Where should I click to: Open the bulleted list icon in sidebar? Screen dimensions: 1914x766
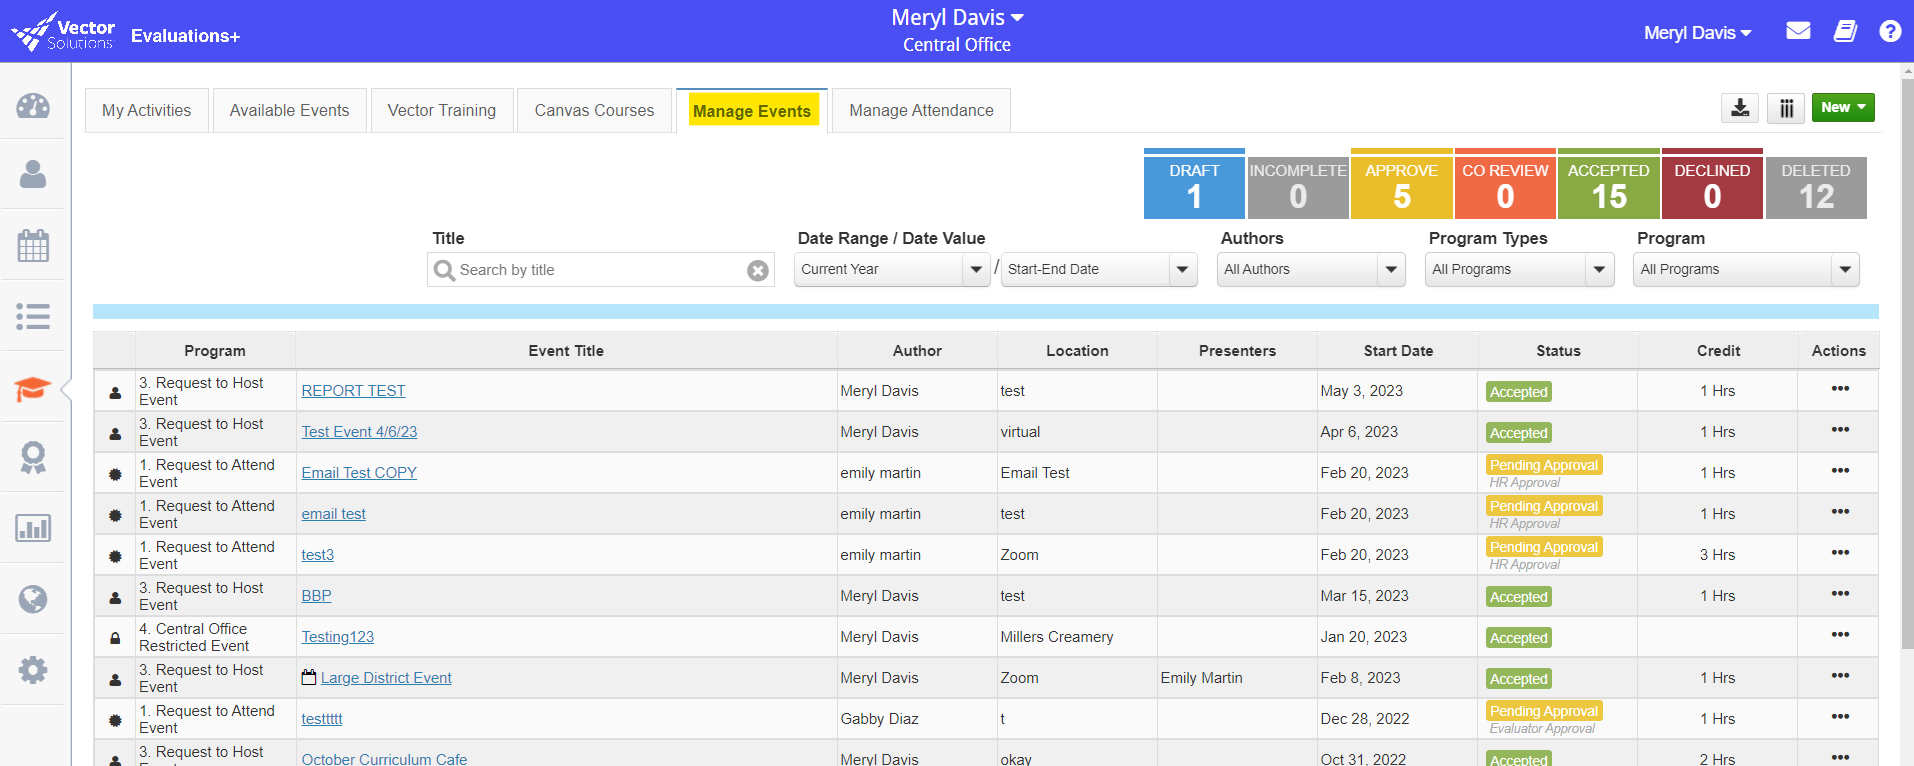[33, 317]
